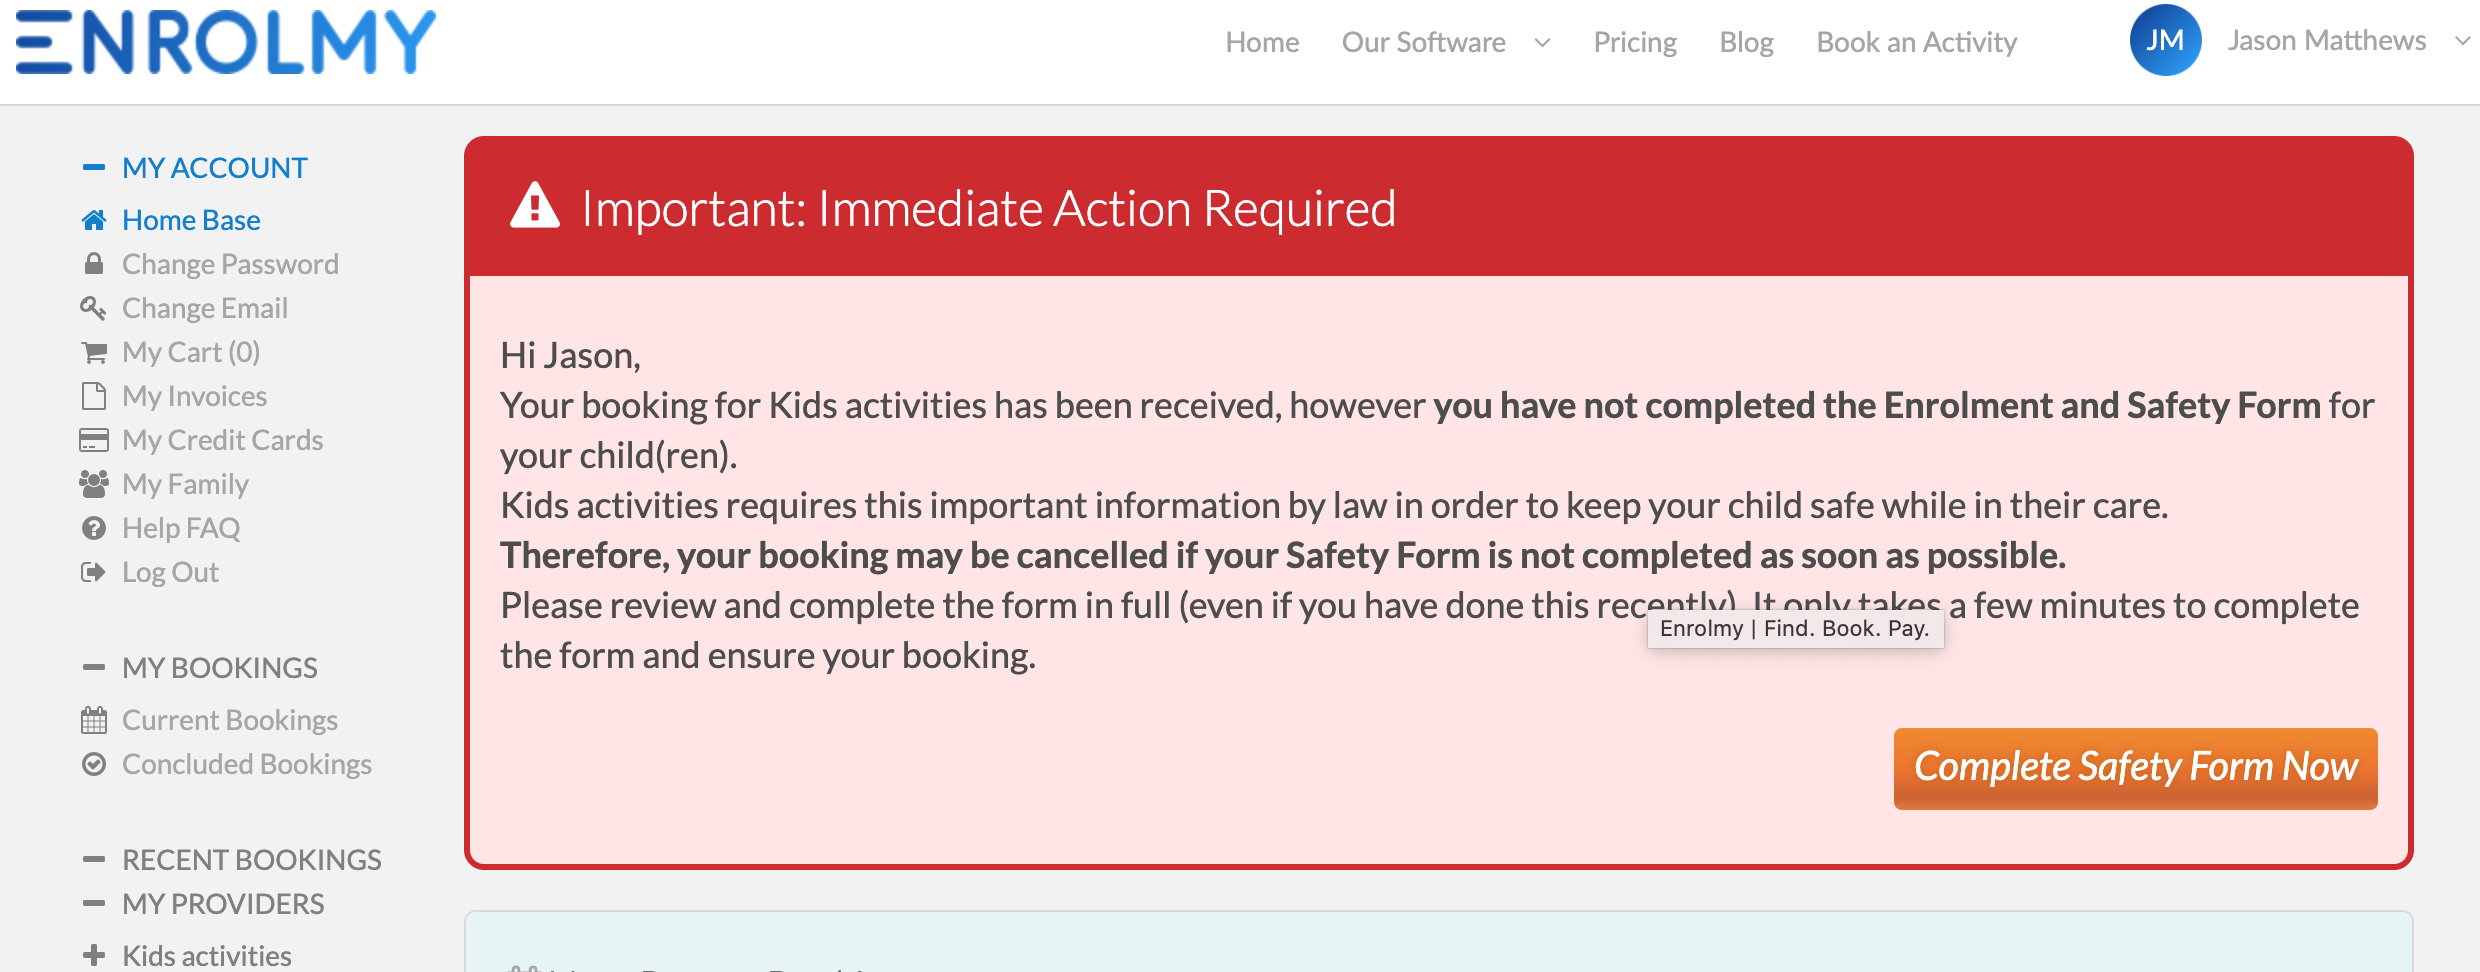Image resolution: width=2480 pixels, height=972 pixels.
Task: Click the Complete Safety Form Now button
Action: point(2135,768)
